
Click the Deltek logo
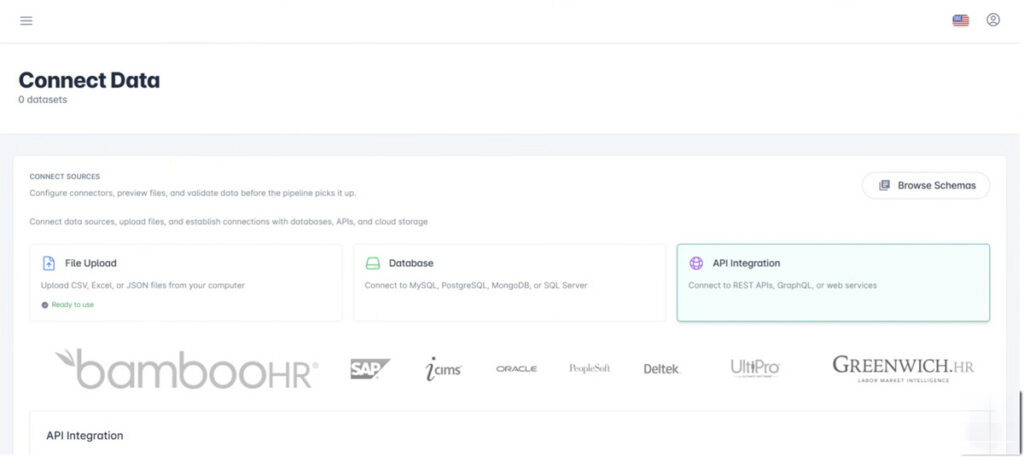tap(661, 369)
